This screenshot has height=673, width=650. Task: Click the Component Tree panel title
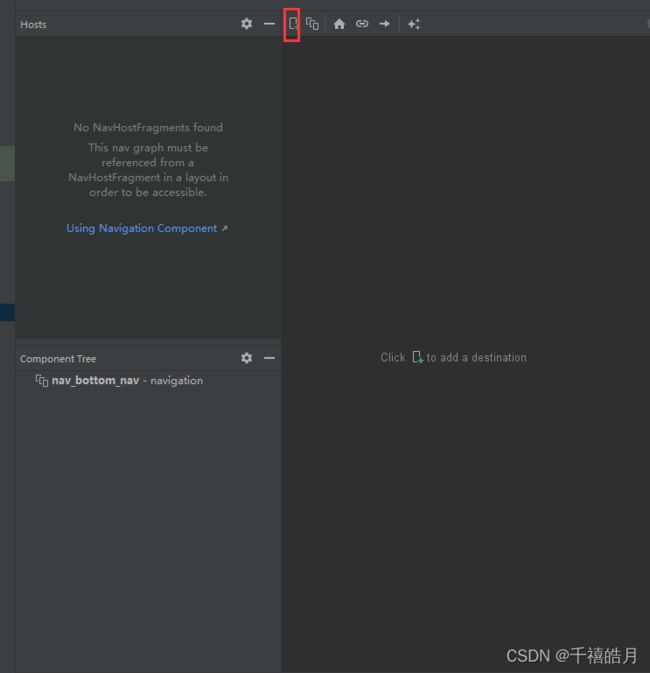coord(58,358)
